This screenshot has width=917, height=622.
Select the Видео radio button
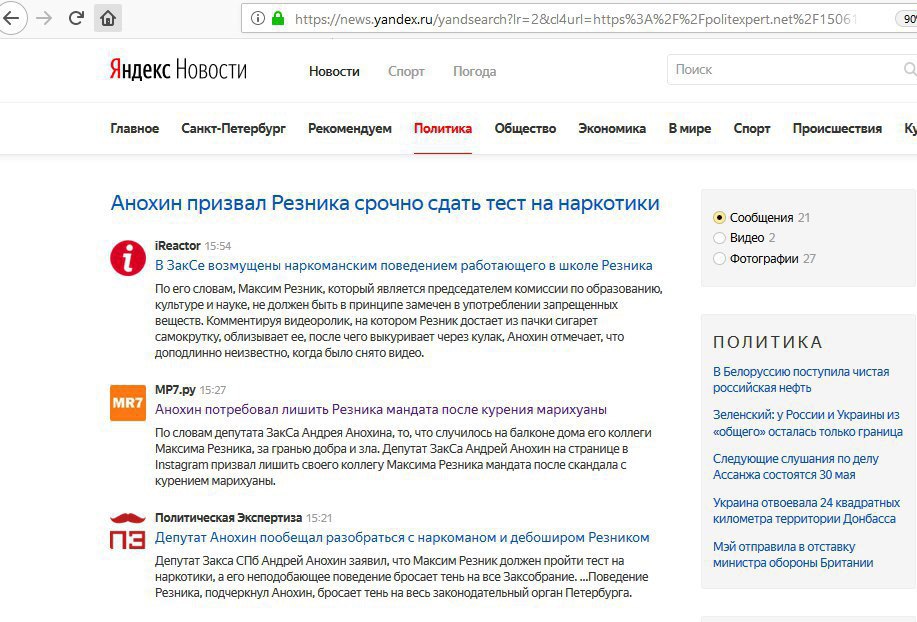point(719,238)
